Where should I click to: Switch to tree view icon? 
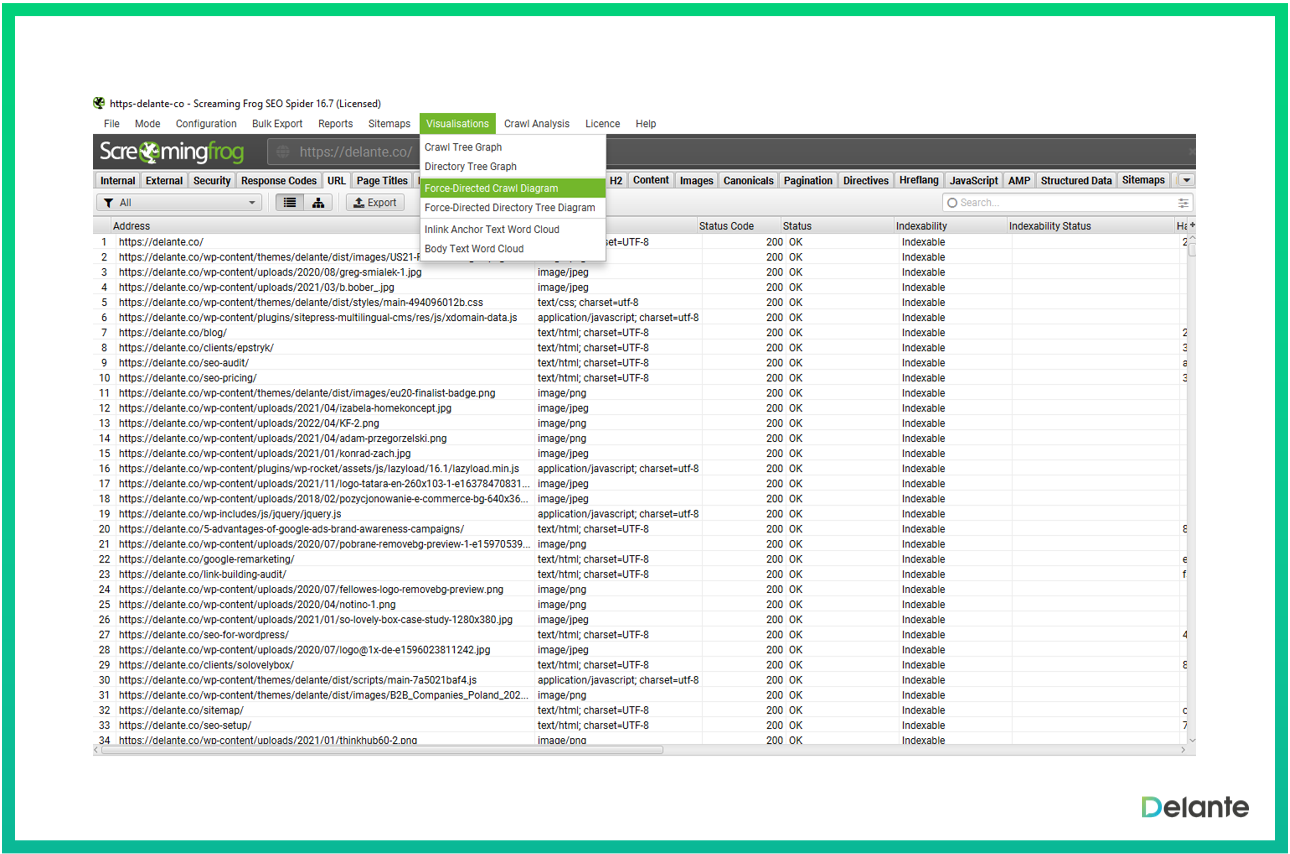point(318,203)
